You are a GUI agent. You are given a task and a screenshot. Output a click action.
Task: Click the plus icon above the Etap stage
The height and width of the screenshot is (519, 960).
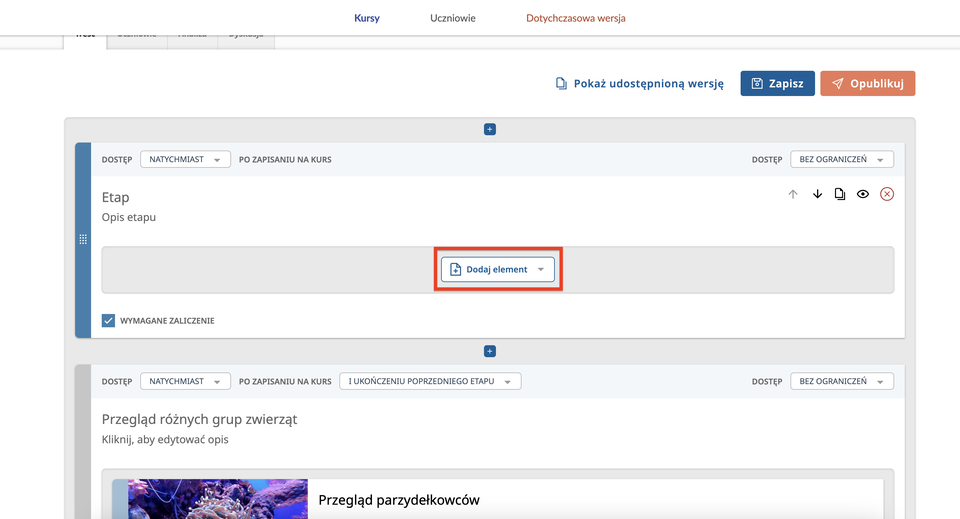(x=490, y=129)
